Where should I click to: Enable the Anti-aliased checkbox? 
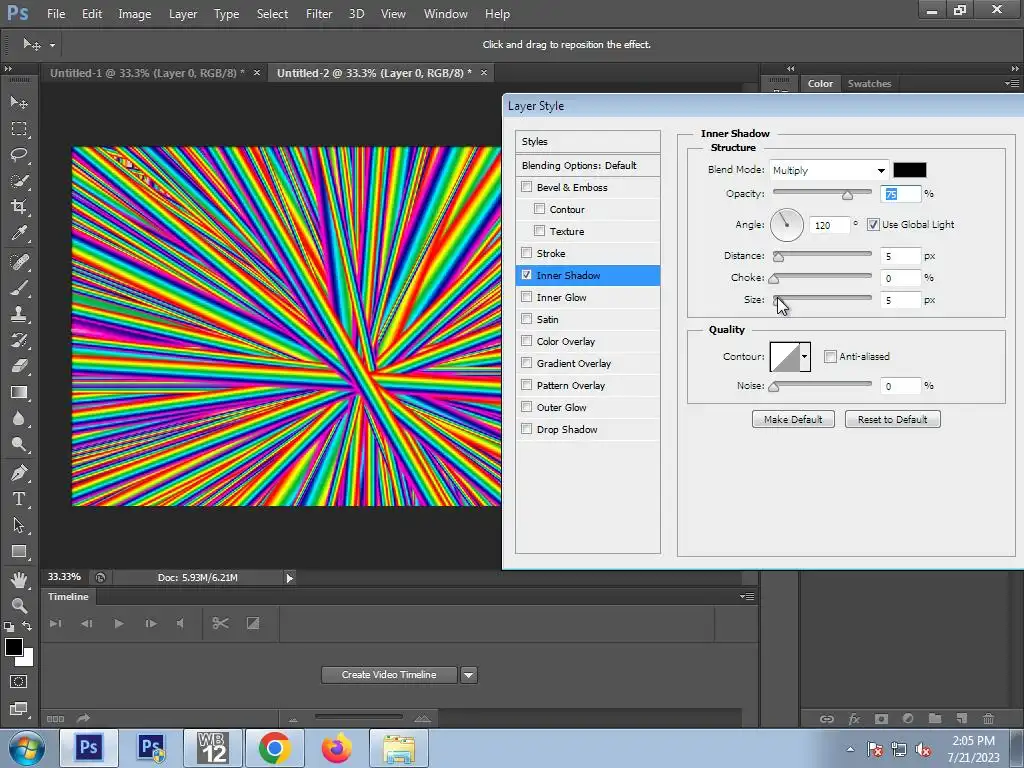830,357
